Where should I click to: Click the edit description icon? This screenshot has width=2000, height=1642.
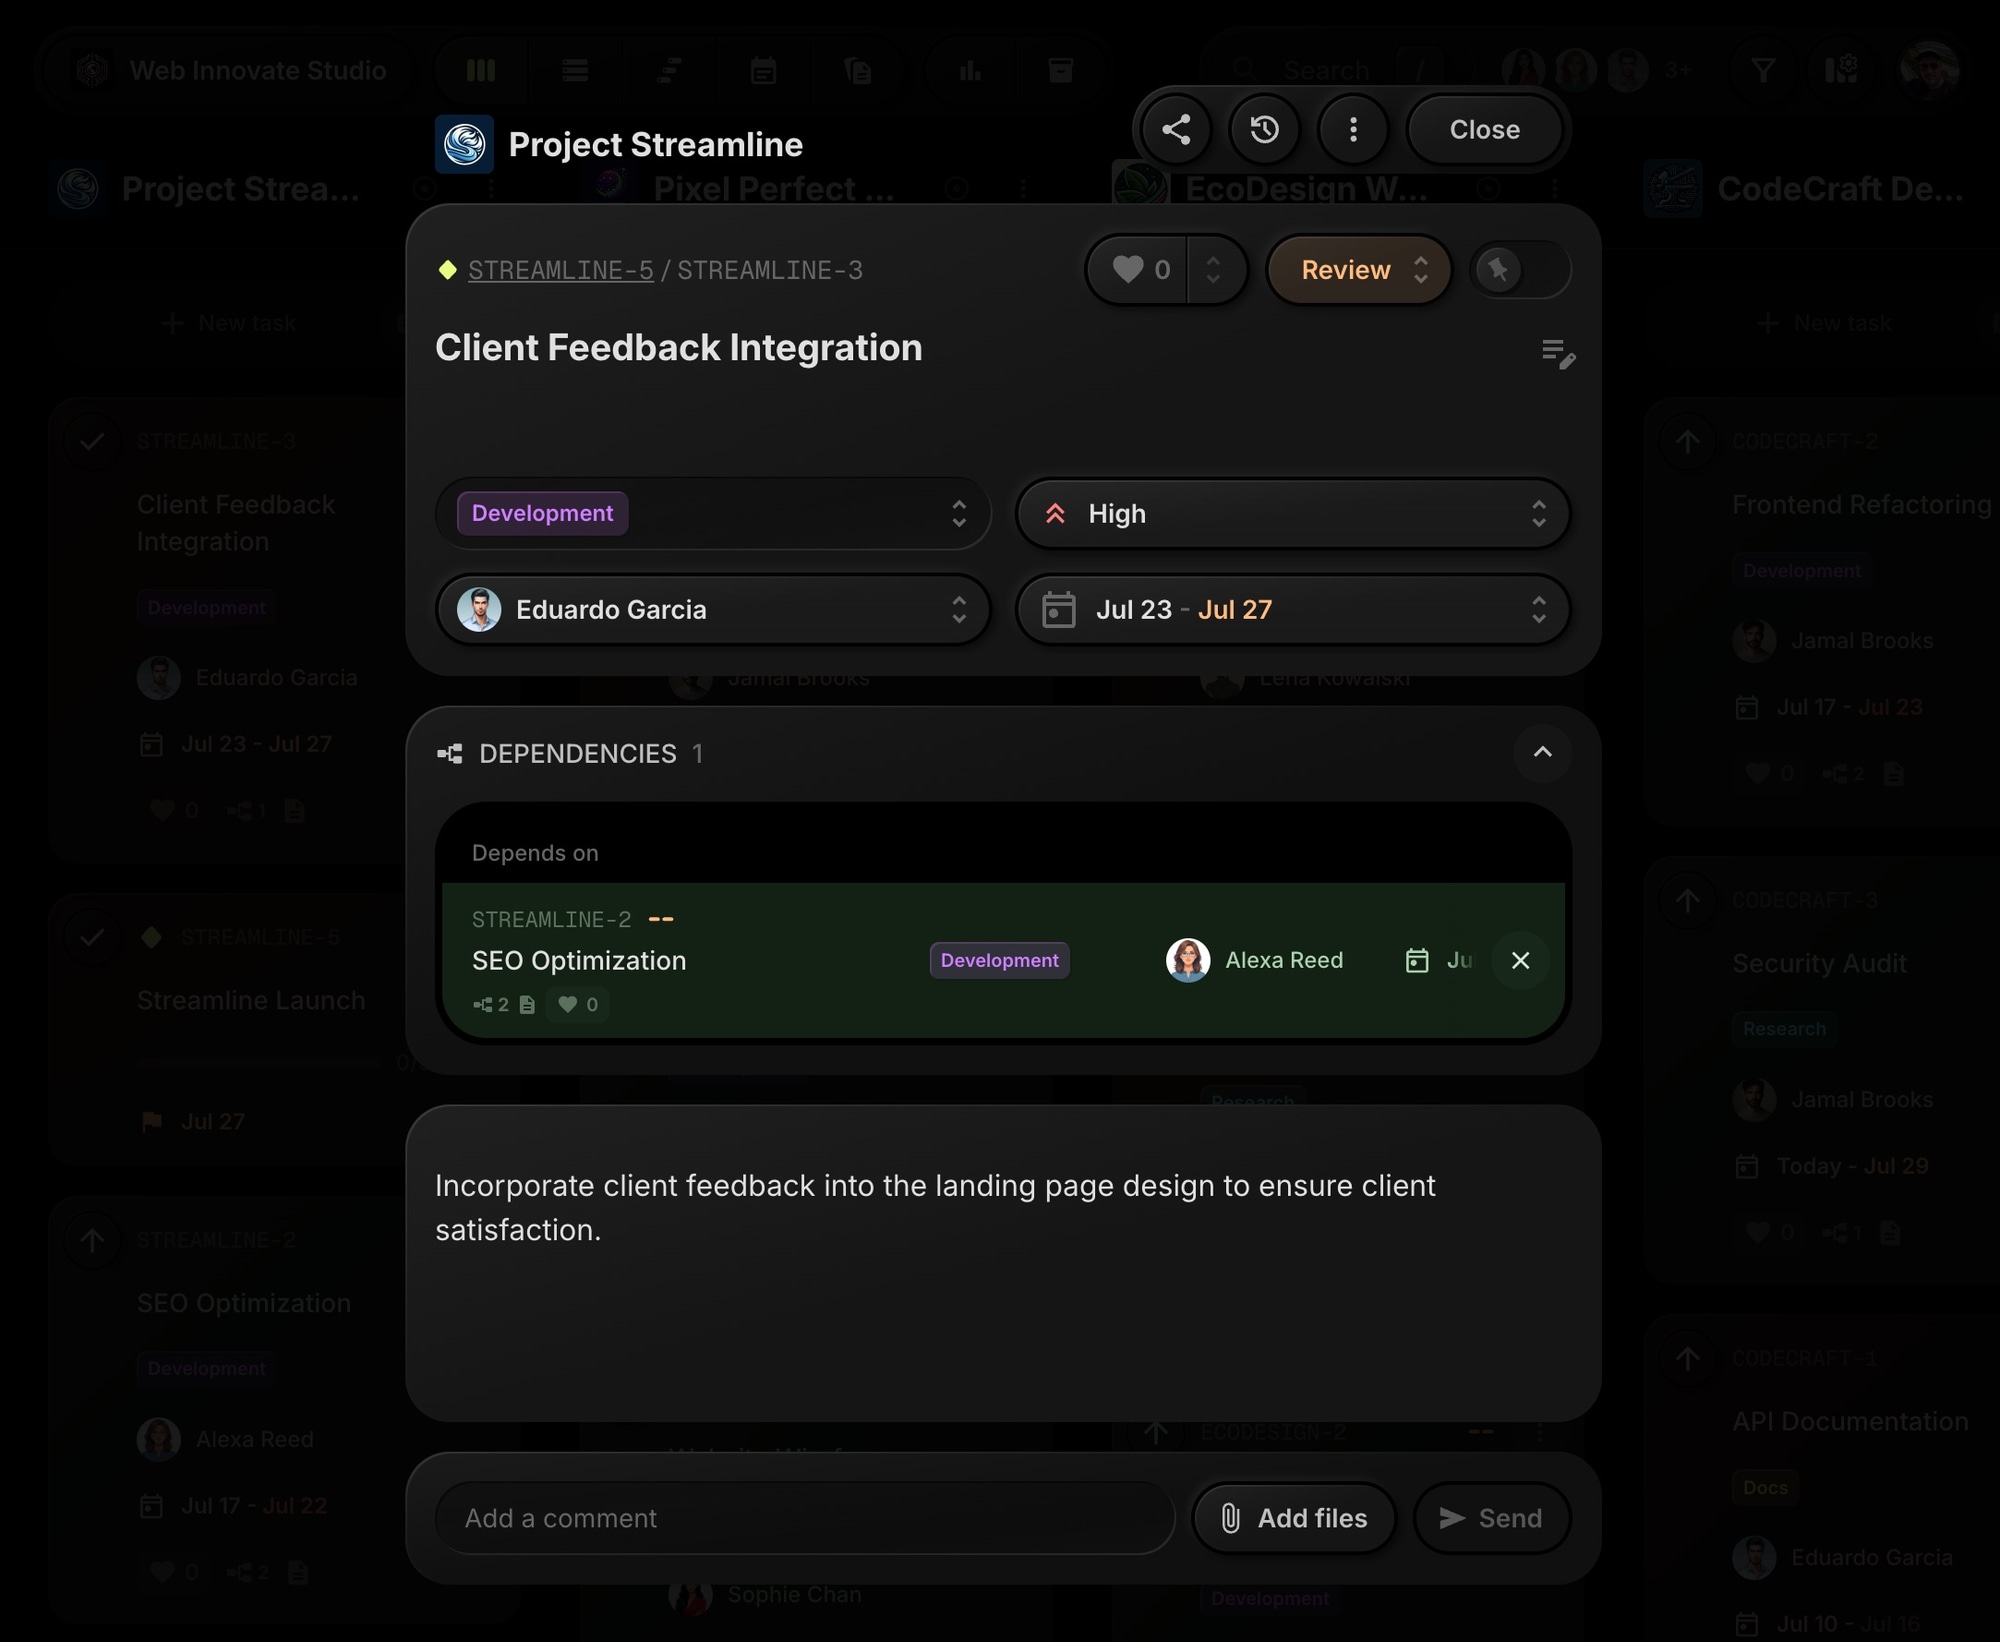click(x=1558, y=352)
